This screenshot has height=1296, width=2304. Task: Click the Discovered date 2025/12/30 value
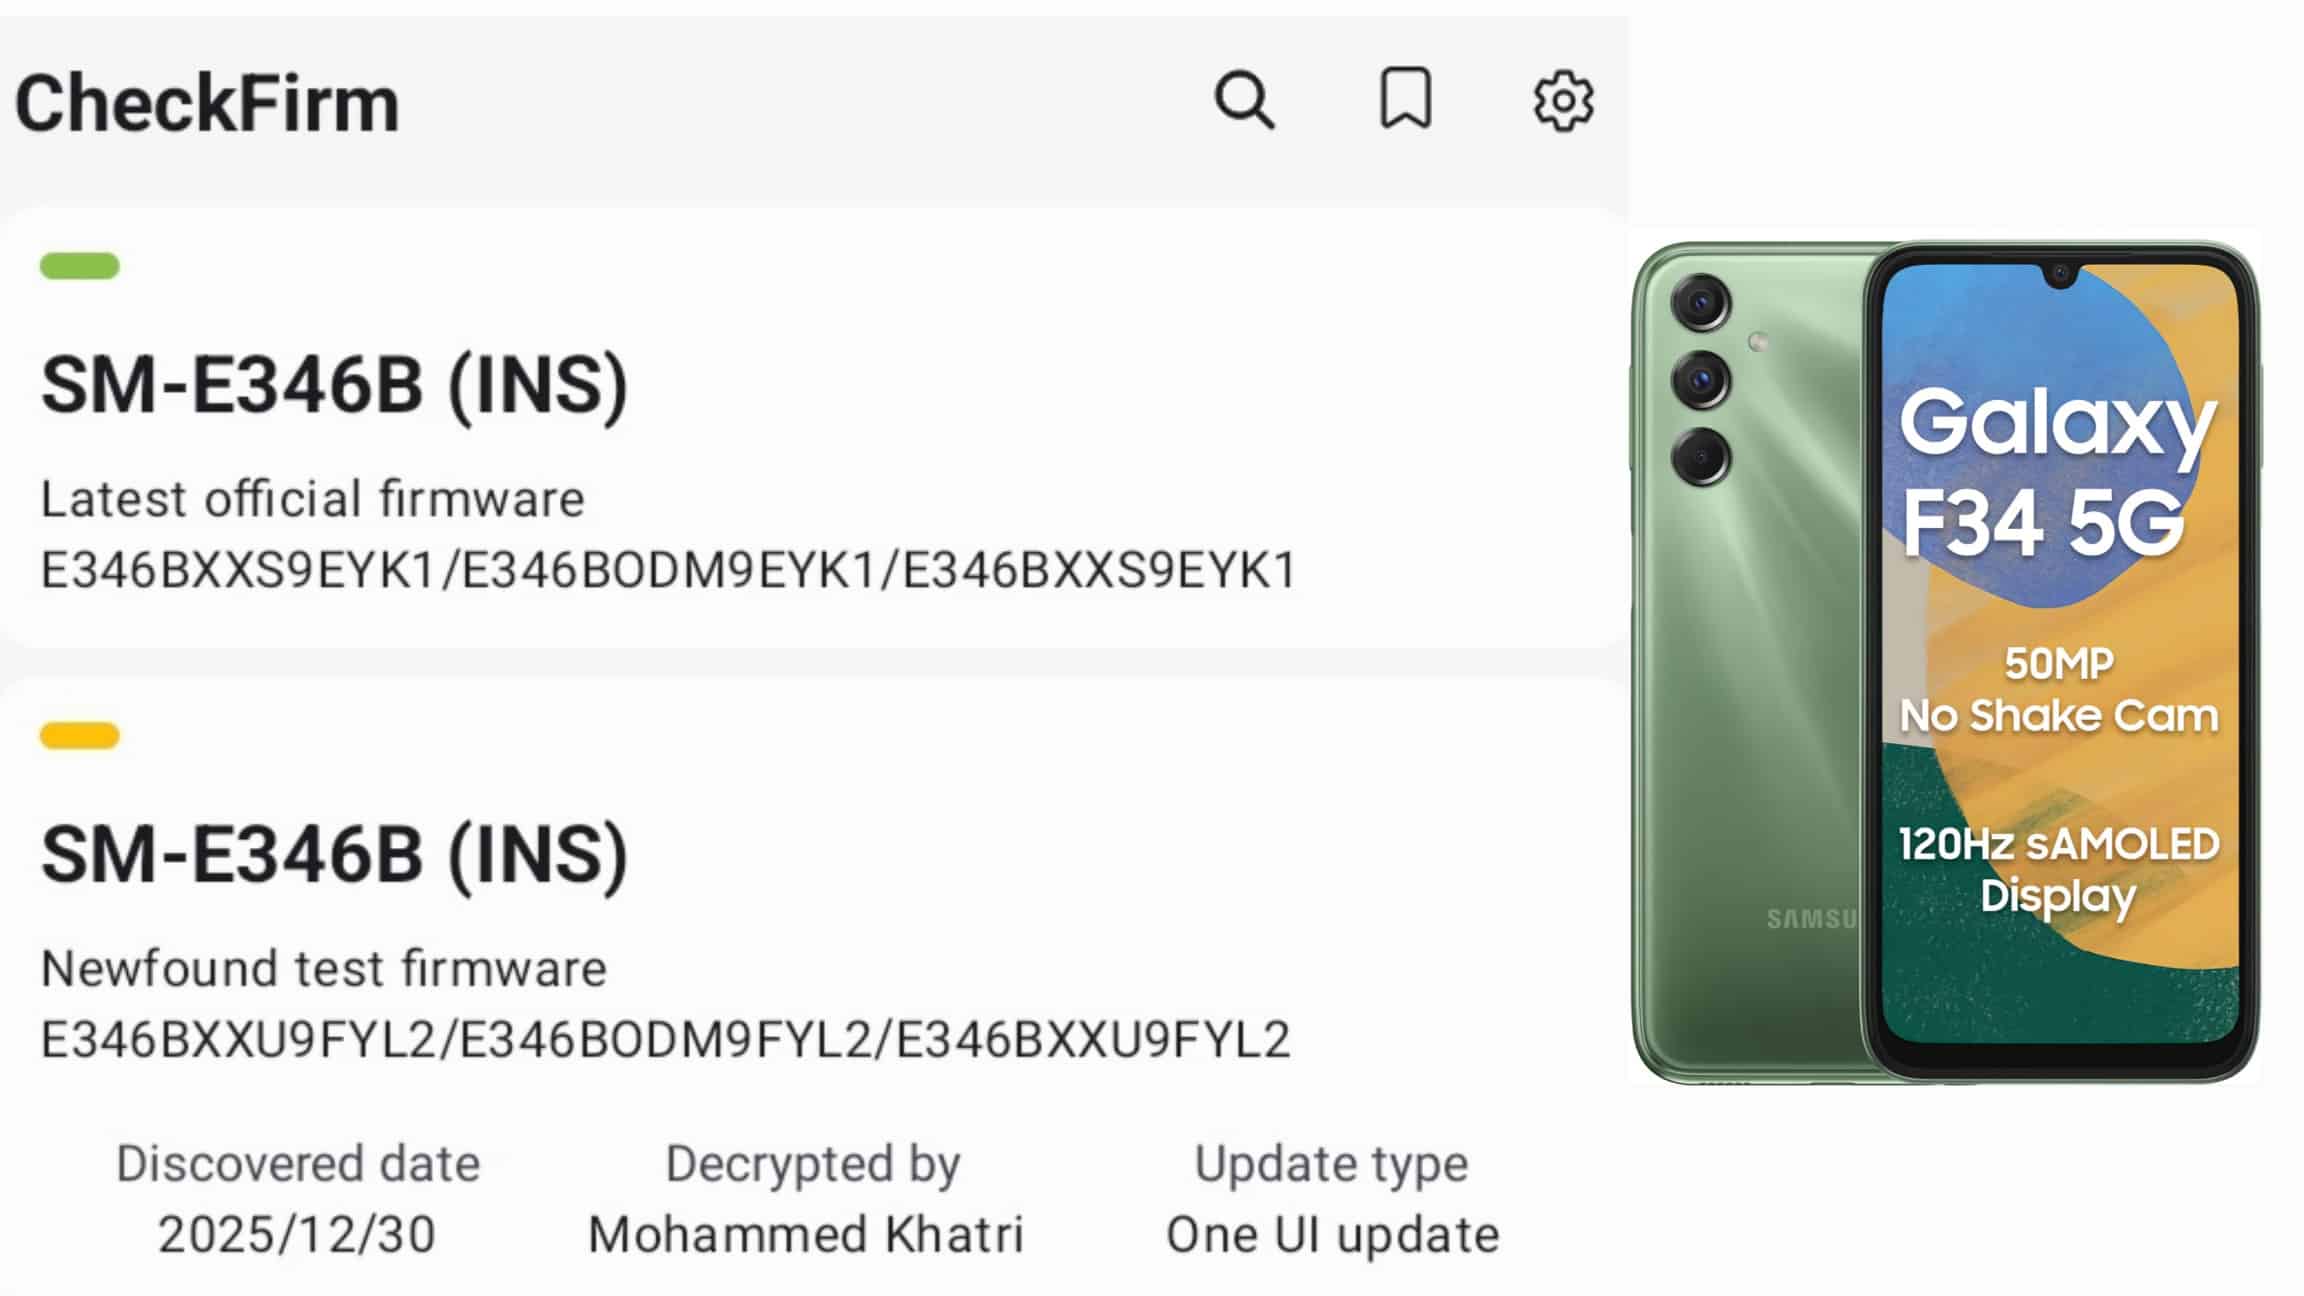click(x=297, y=1234)
